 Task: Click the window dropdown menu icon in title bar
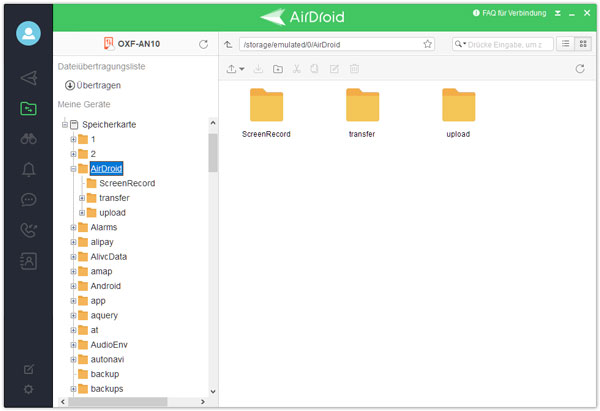point(558,13)
